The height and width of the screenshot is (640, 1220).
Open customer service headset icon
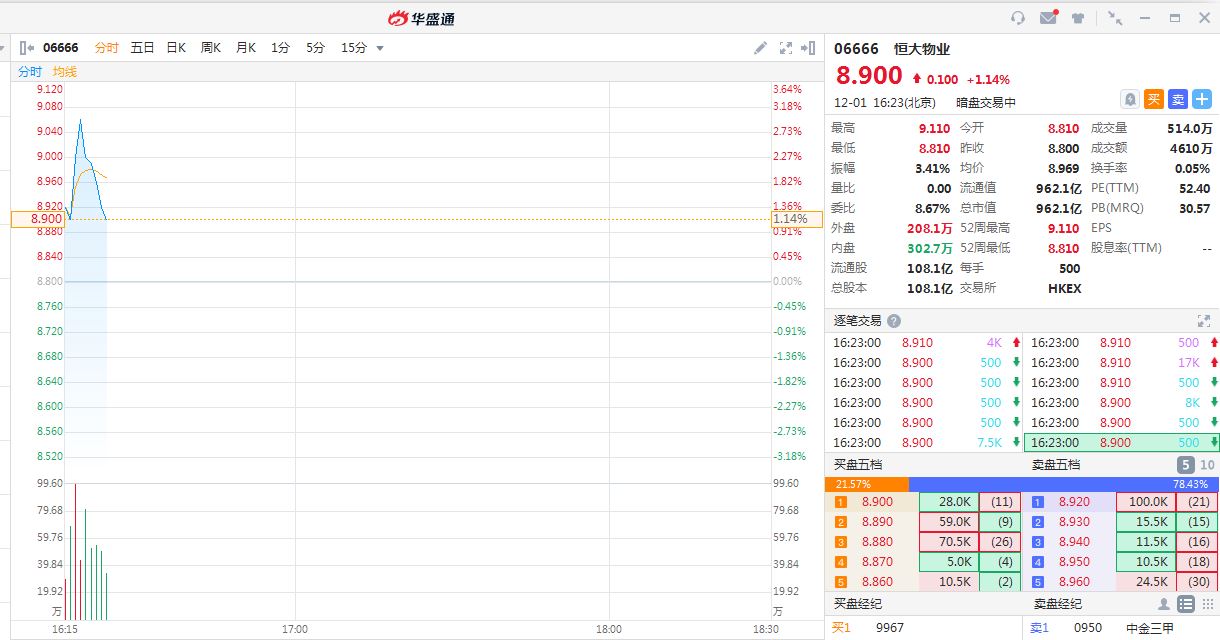pyautogui.click(x=1018, y=18)
